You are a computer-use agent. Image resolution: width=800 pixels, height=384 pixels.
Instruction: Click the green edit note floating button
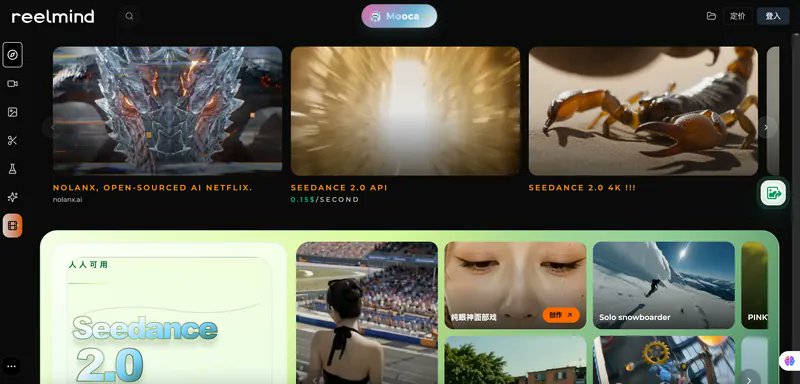pos(773,193)
